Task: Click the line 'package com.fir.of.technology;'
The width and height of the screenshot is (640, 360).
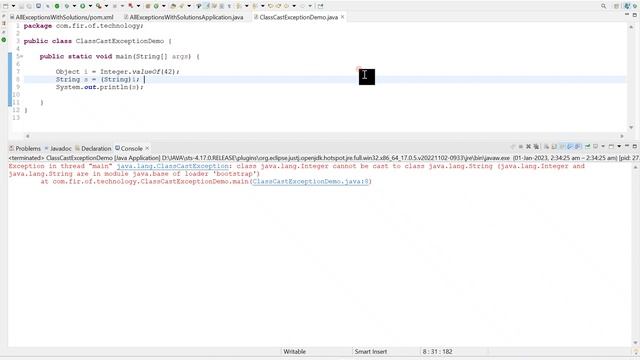Action: point(84,26)
